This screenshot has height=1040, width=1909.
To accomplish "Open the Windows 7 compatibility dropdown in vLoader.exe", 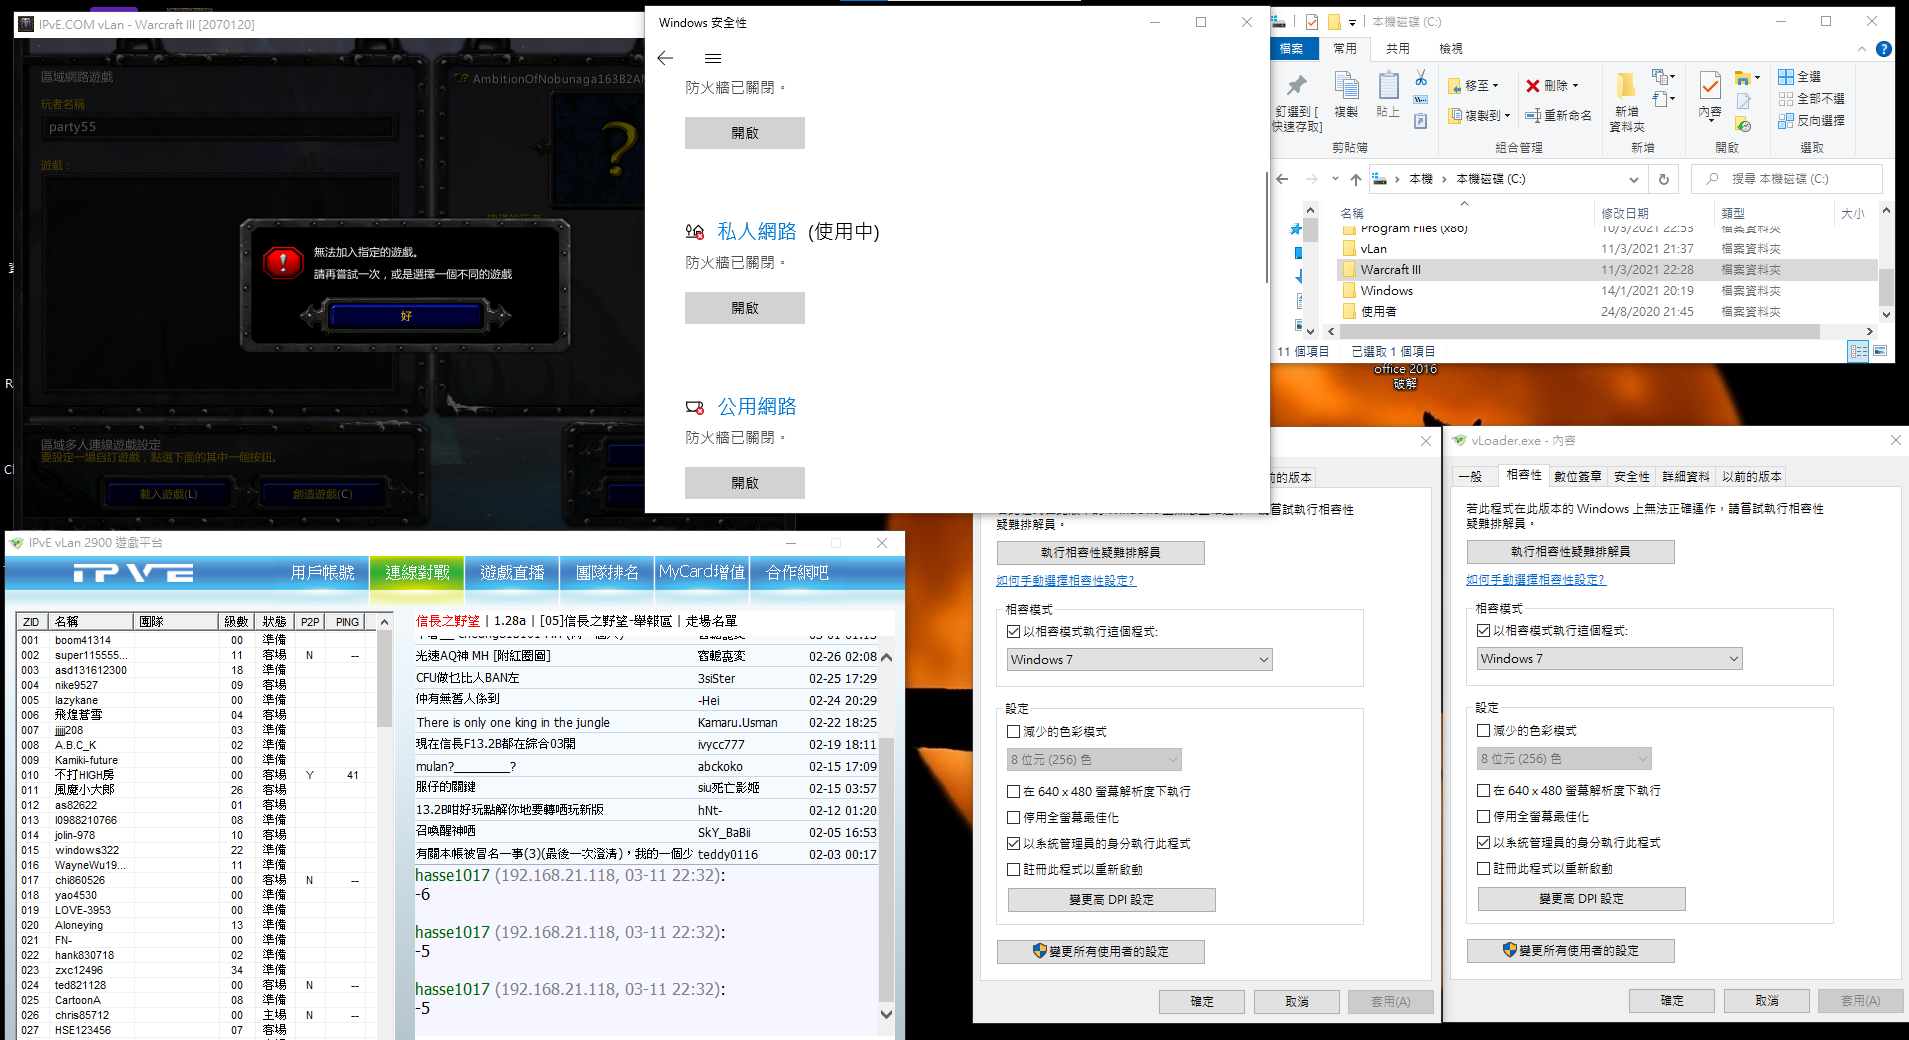I will [1609, 659].
